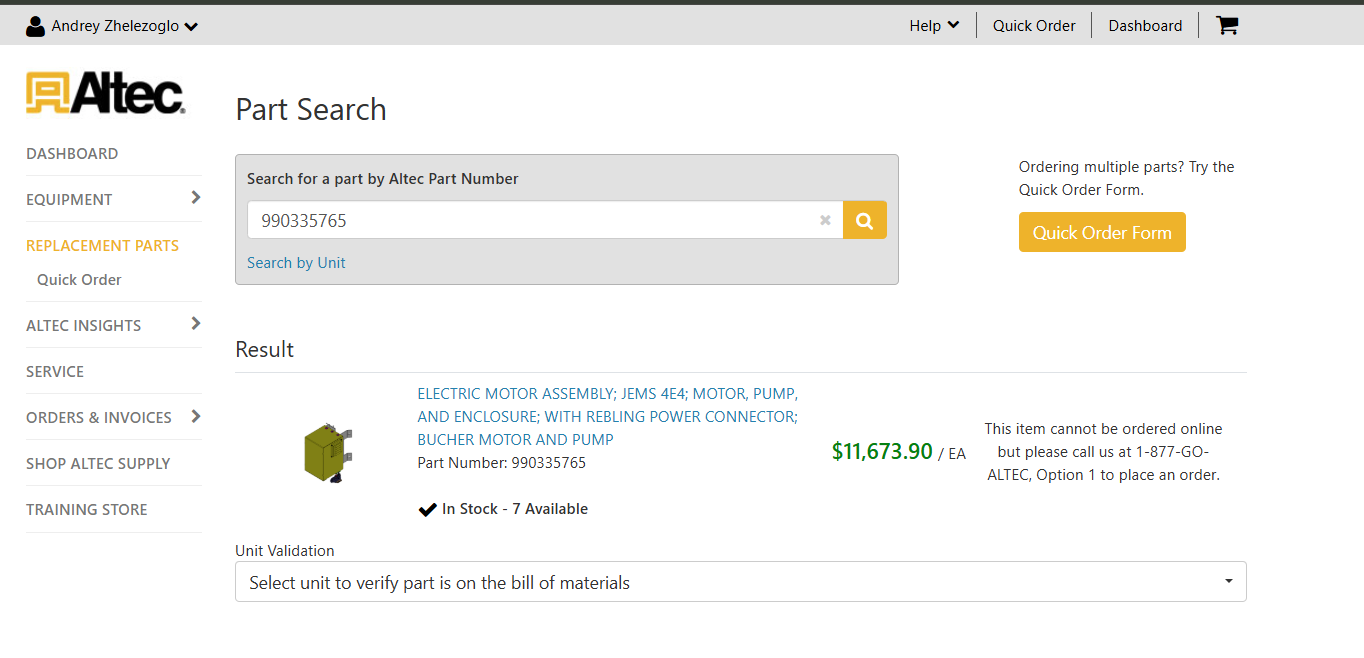Click the user profile icon
The height and width of the screenshot is (658, 1364).
[x=36, y=26]
